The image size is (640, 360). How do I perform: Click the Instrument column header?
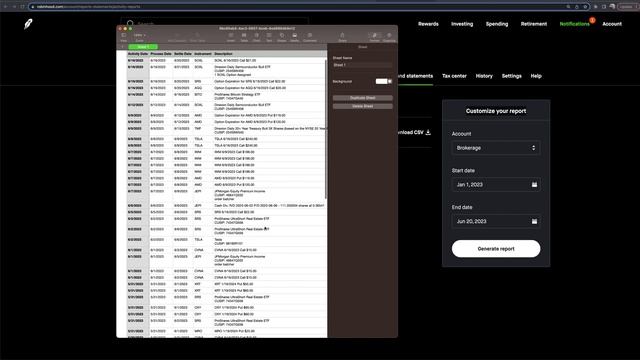pos(203,54)
